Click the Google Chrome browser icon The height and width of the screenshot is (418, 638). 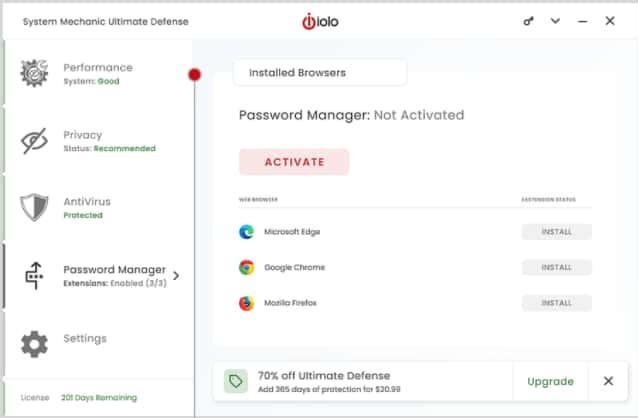[x=247, y=267]
